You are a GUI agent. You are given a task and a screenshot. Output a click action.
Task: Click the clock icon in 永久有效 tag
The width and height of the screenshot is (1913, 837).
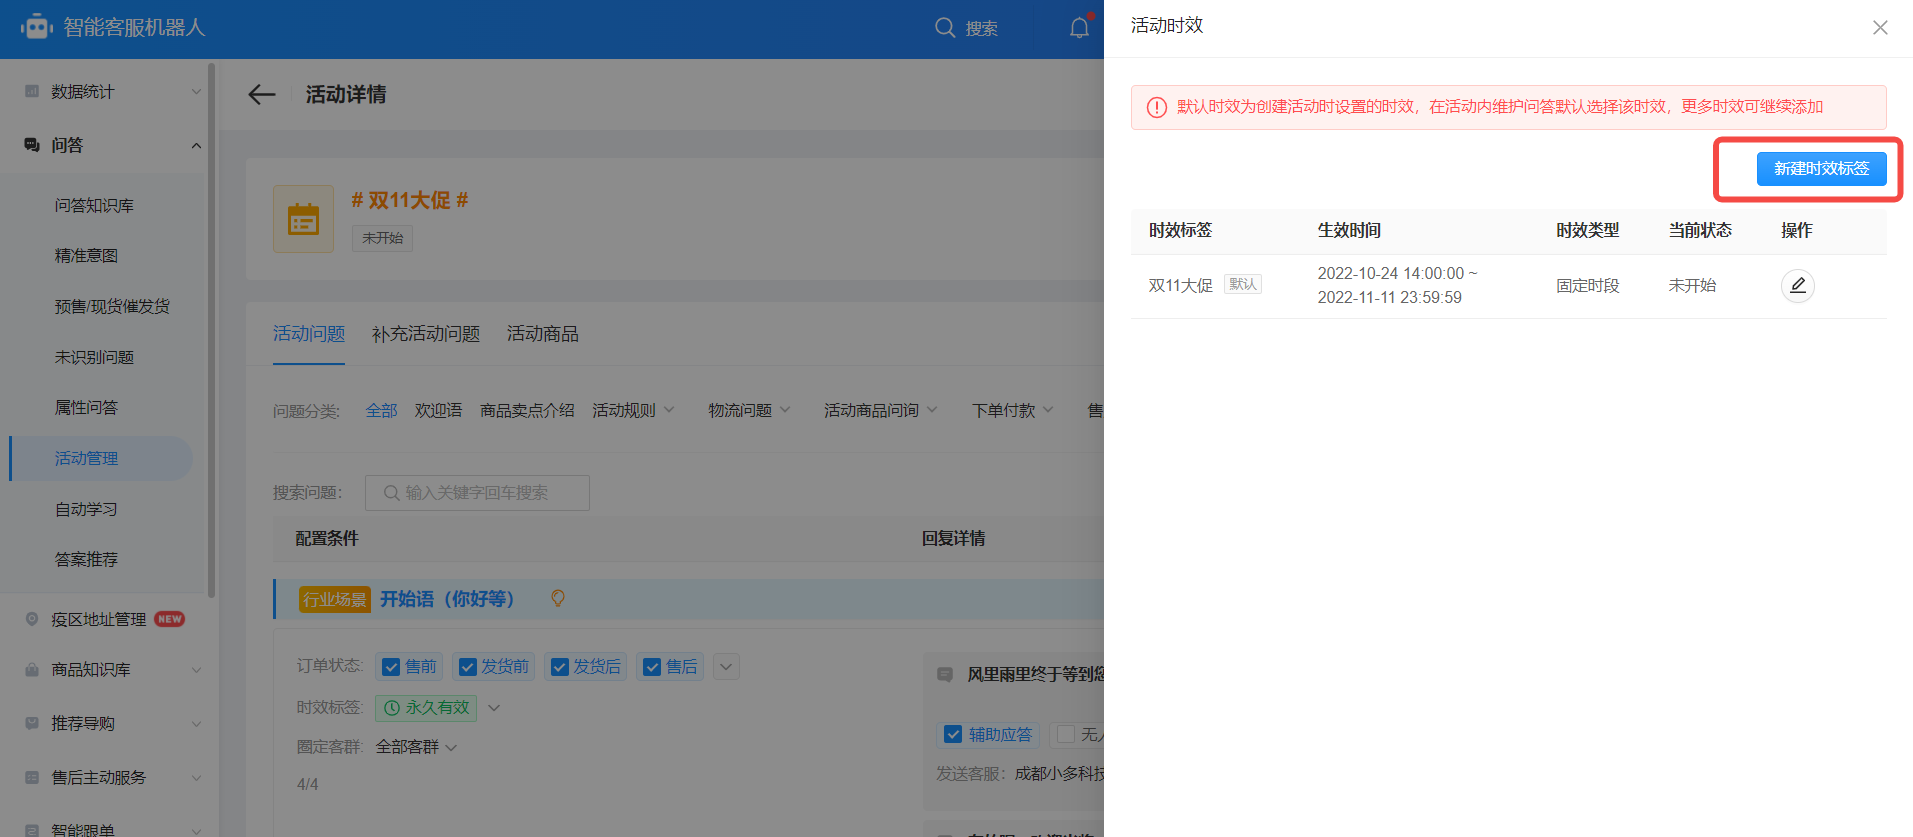pos(392,707)
